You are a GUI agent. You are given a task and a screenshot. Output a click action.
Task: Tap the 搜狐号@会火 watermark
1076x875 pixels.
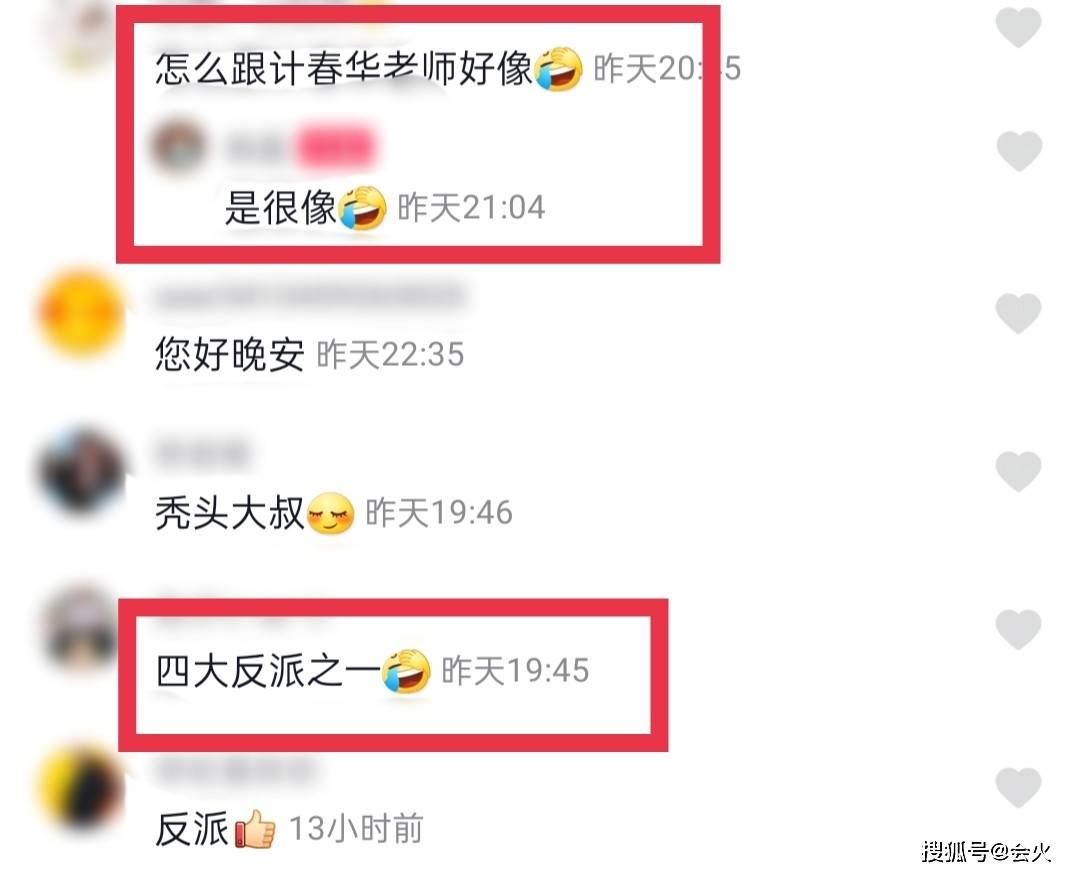(x=986, y=852)
